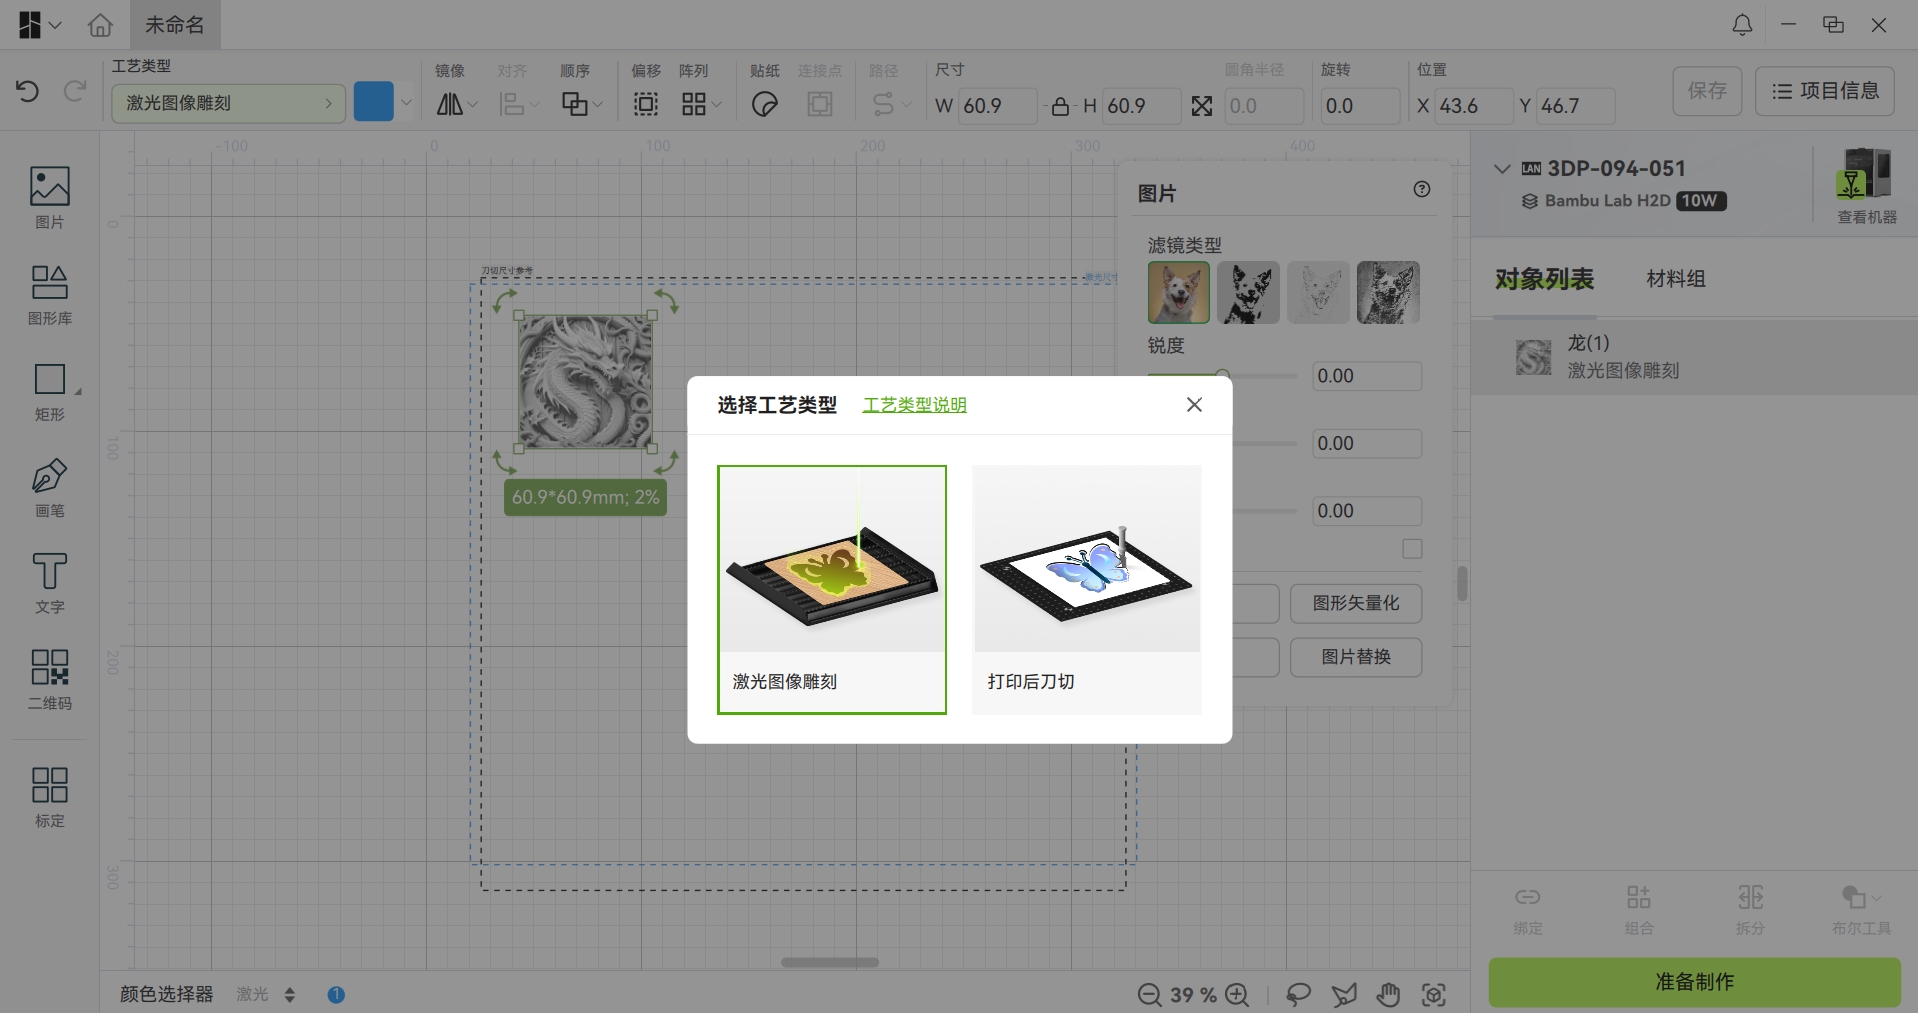Click the laser color selector stepper
The height and width of the screenshot is (1013, 1918).
(x=290, y=995)
